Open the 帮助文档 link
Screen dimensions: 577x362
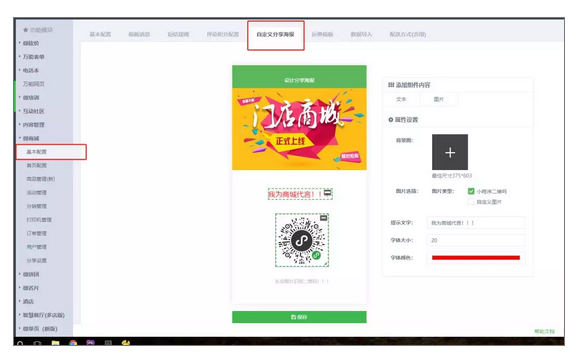[x=544, y=331]
